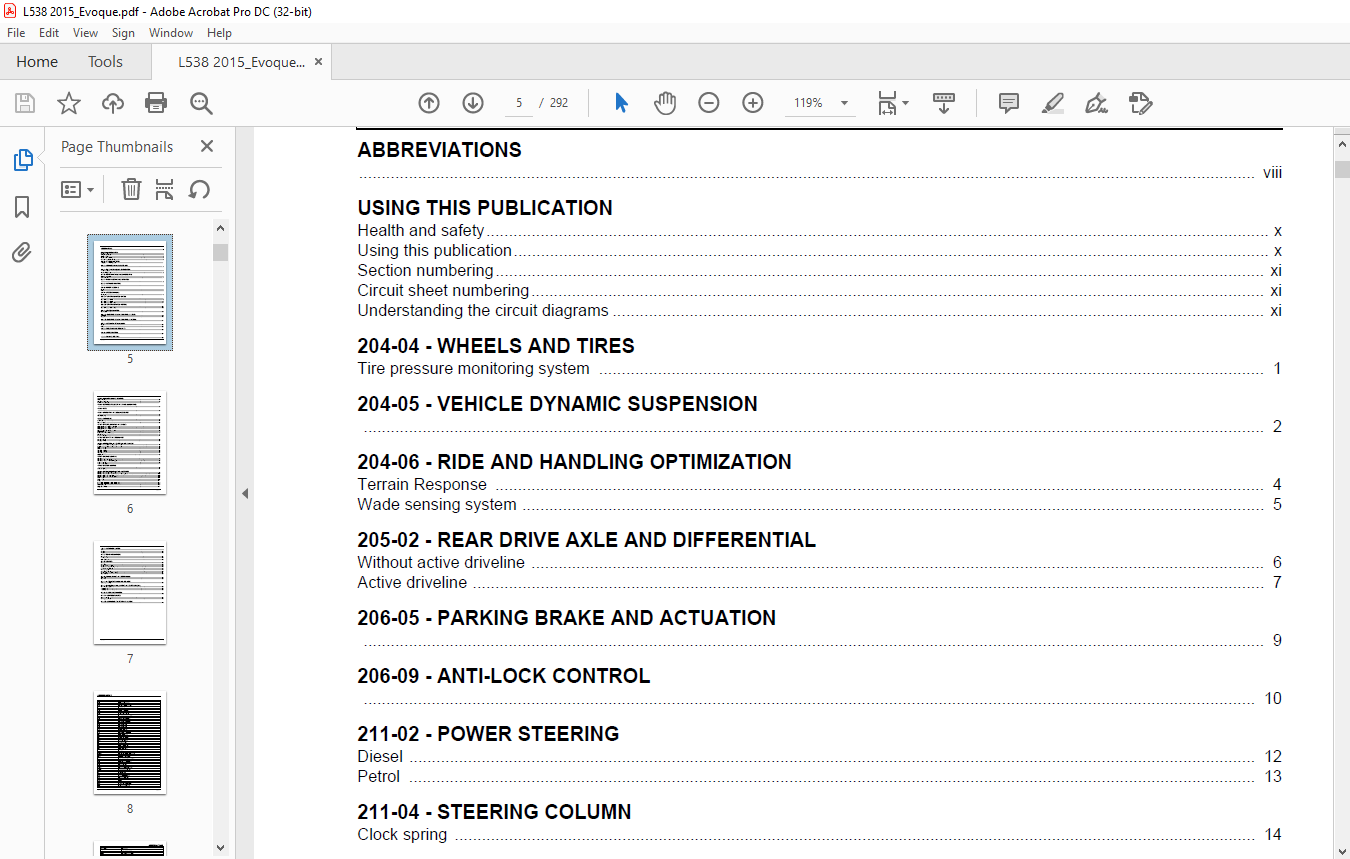Screen dimensions: 1350x859
Task: Rotate the page with curved-arrow icon
Action: [x=200, y=189]
